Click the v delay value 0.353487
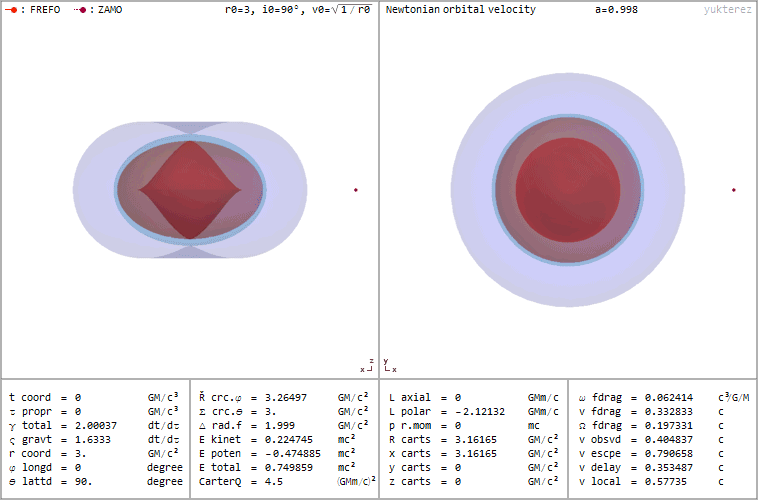 point(669,468)
